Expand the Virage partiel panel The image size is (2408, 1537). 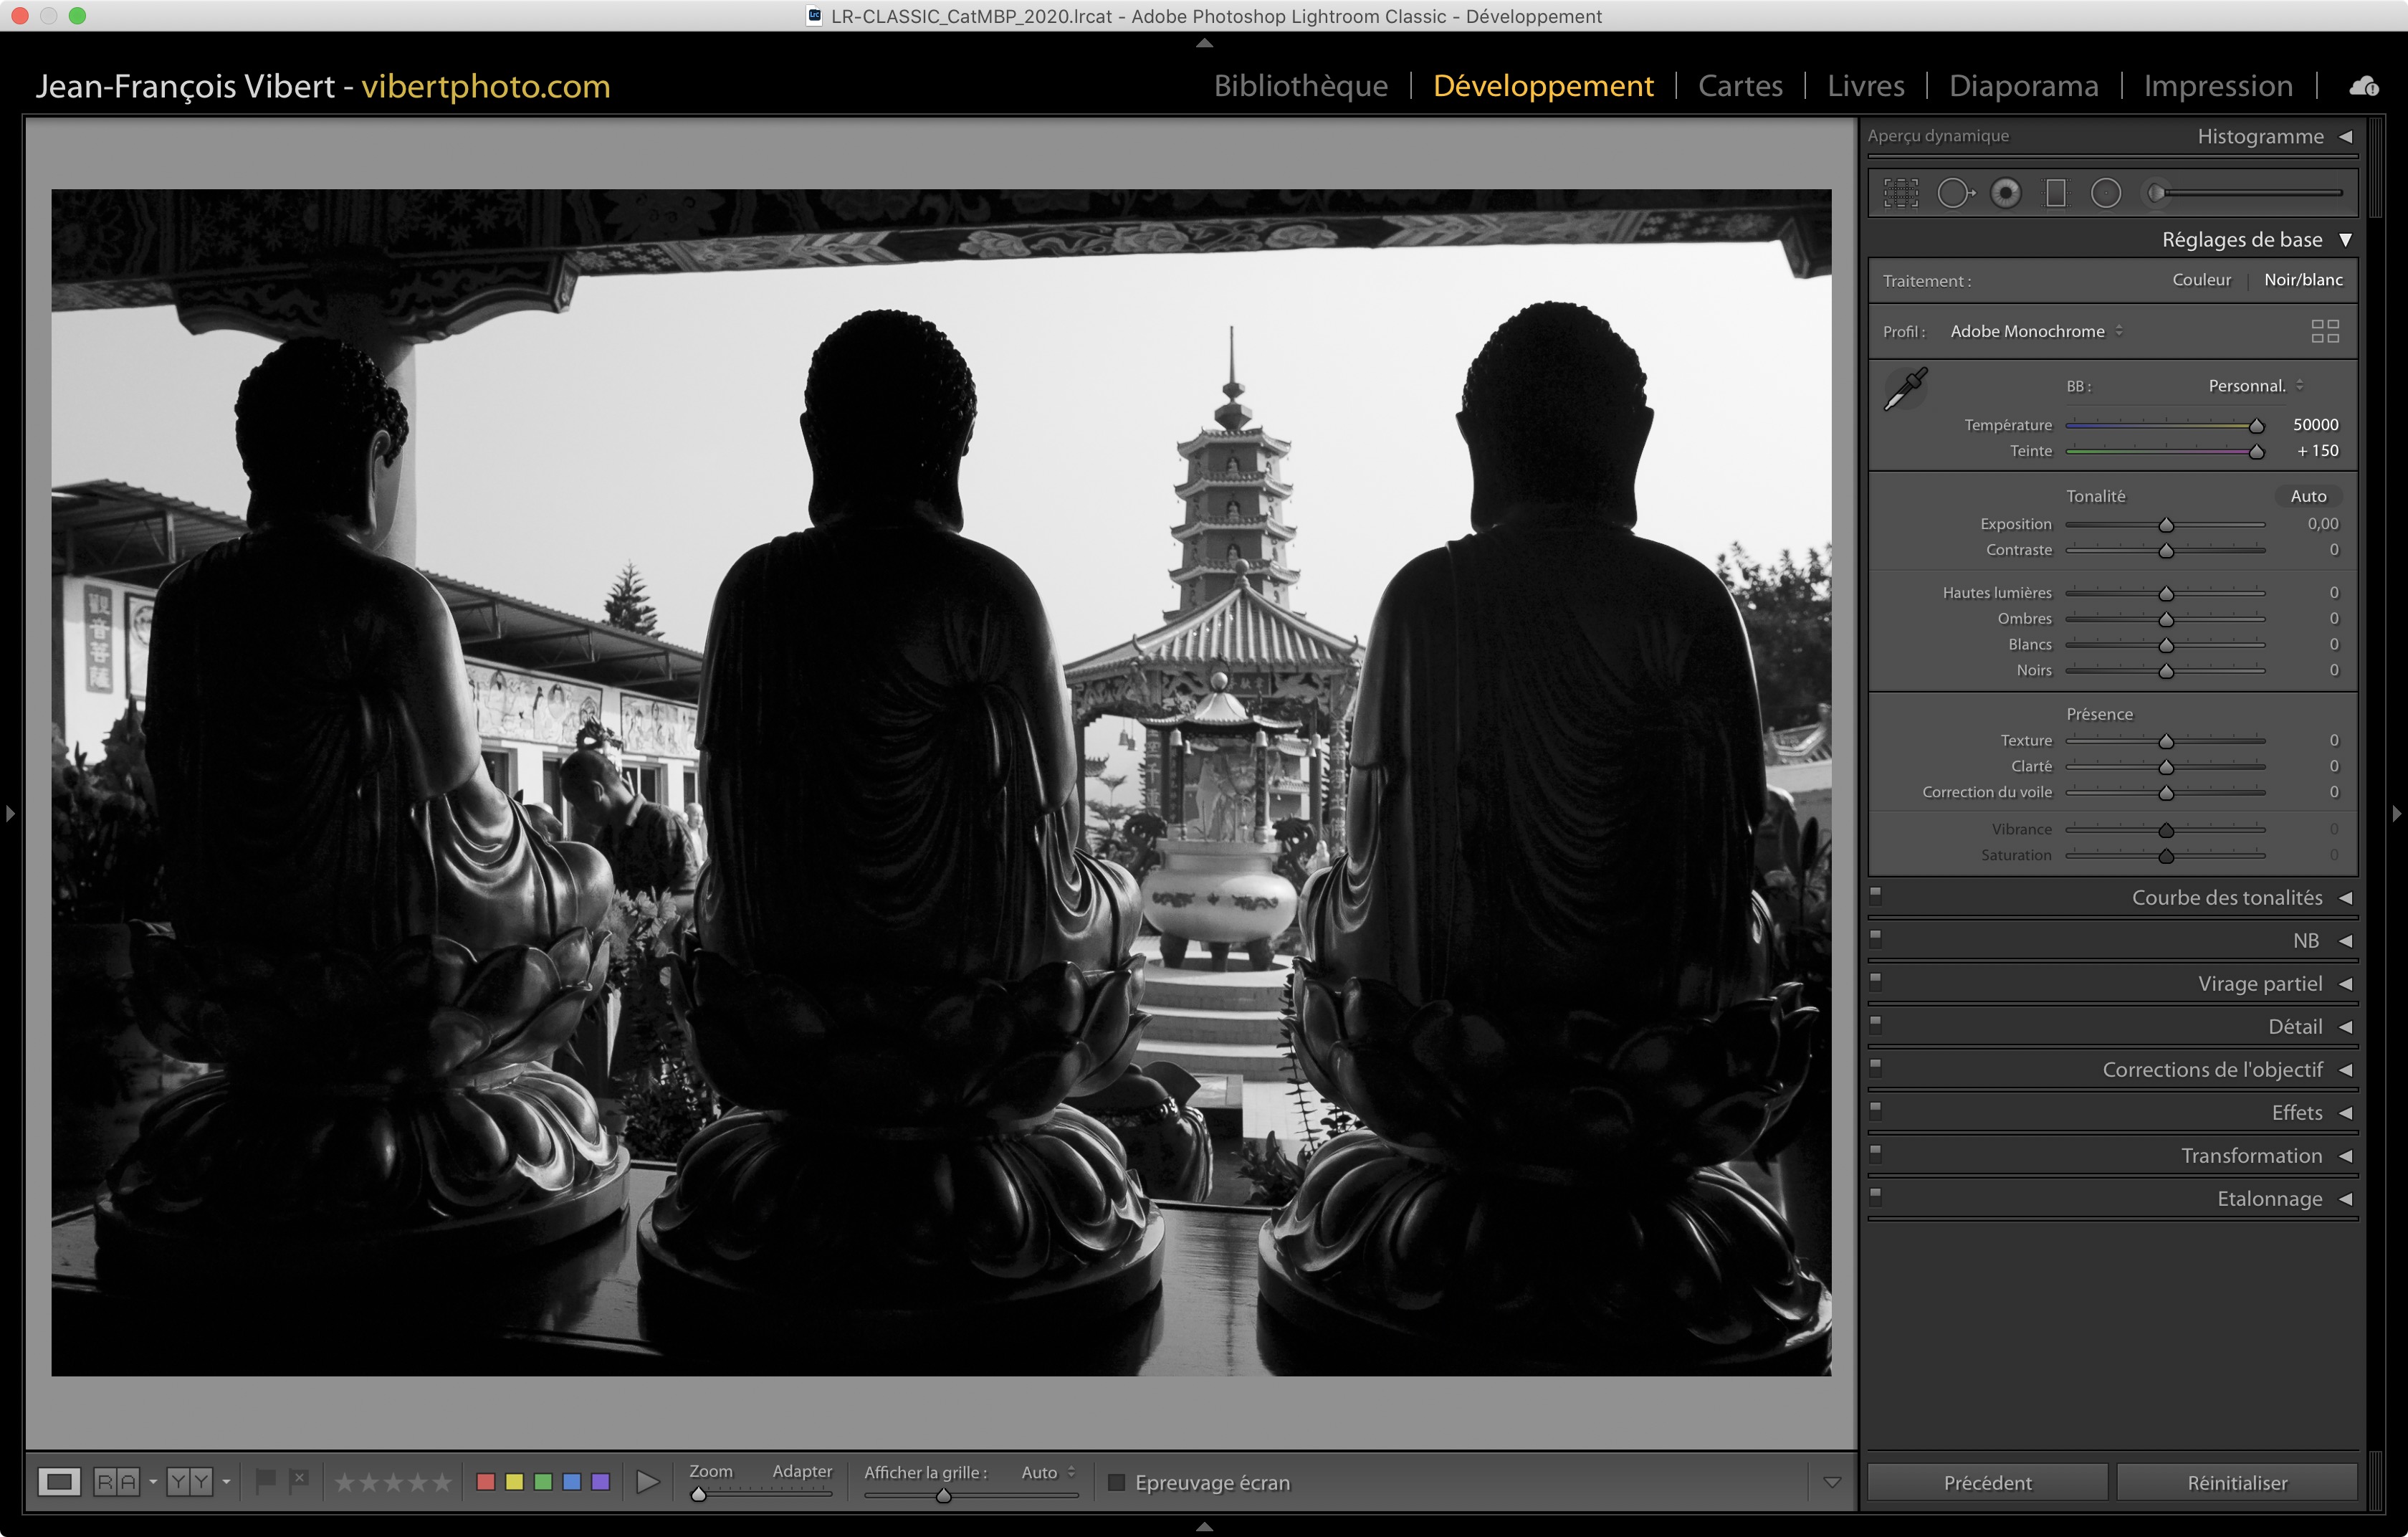tap(2260, 984)
